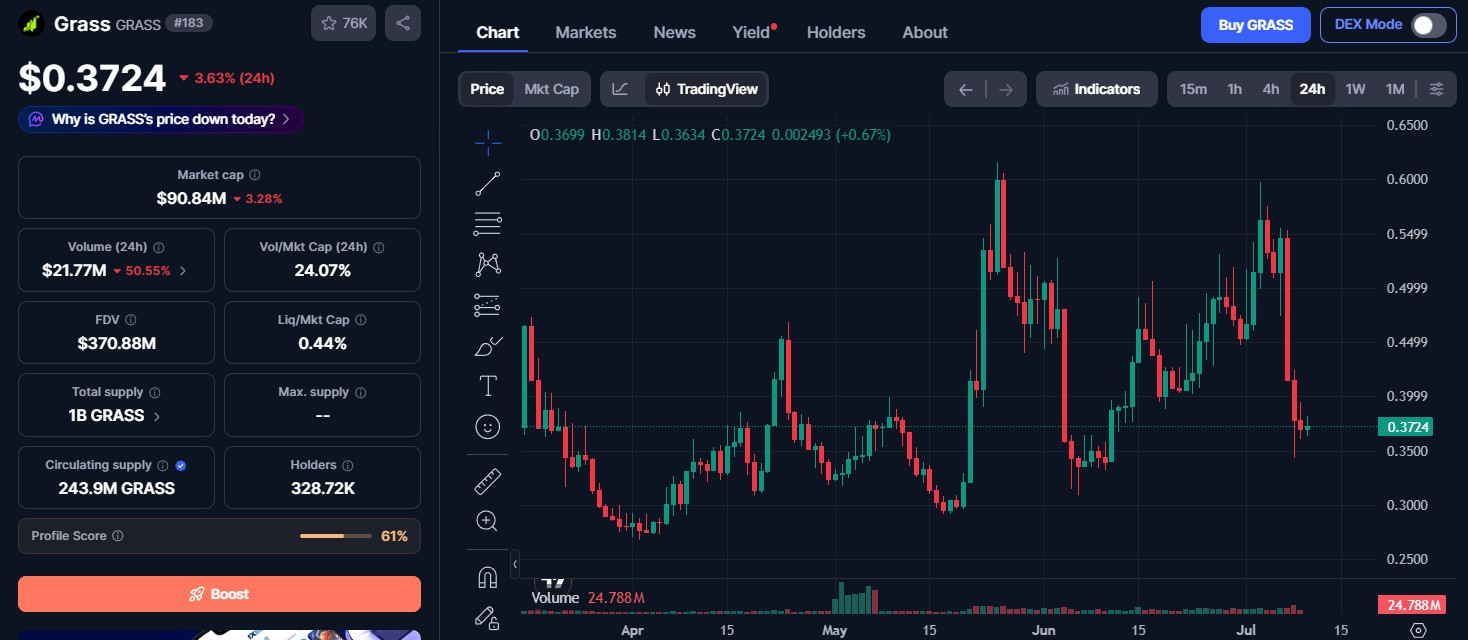Select the TradingView chart mode
The width and height of the screenshot is (1468, 640).
(707, 89)
